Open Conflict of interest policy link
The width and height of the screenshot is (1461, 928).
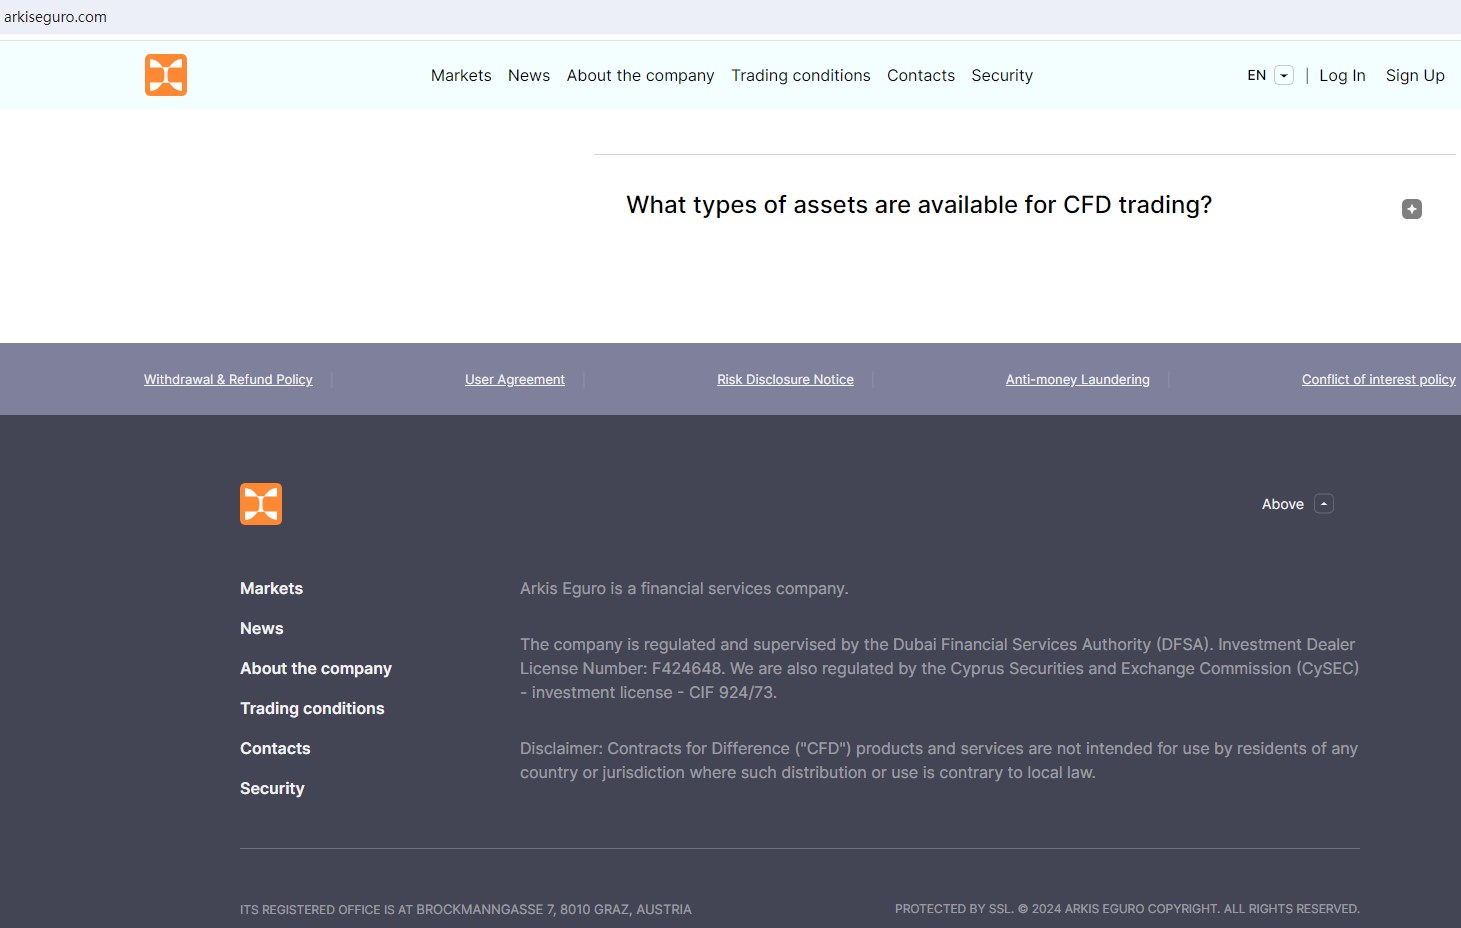pos(1378,380)
